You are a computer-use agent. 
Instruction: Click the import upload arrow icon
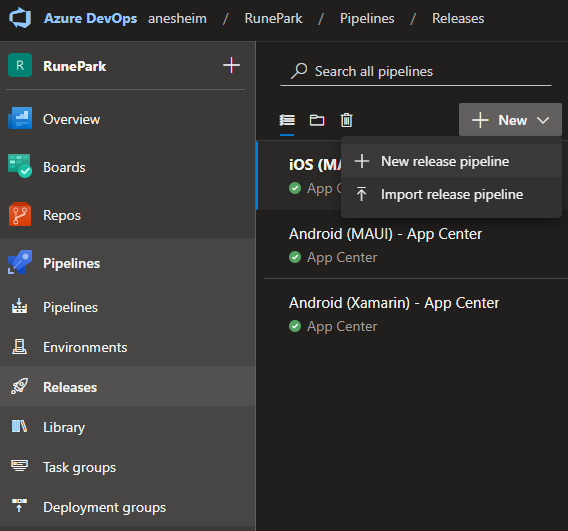pos(361,194)
